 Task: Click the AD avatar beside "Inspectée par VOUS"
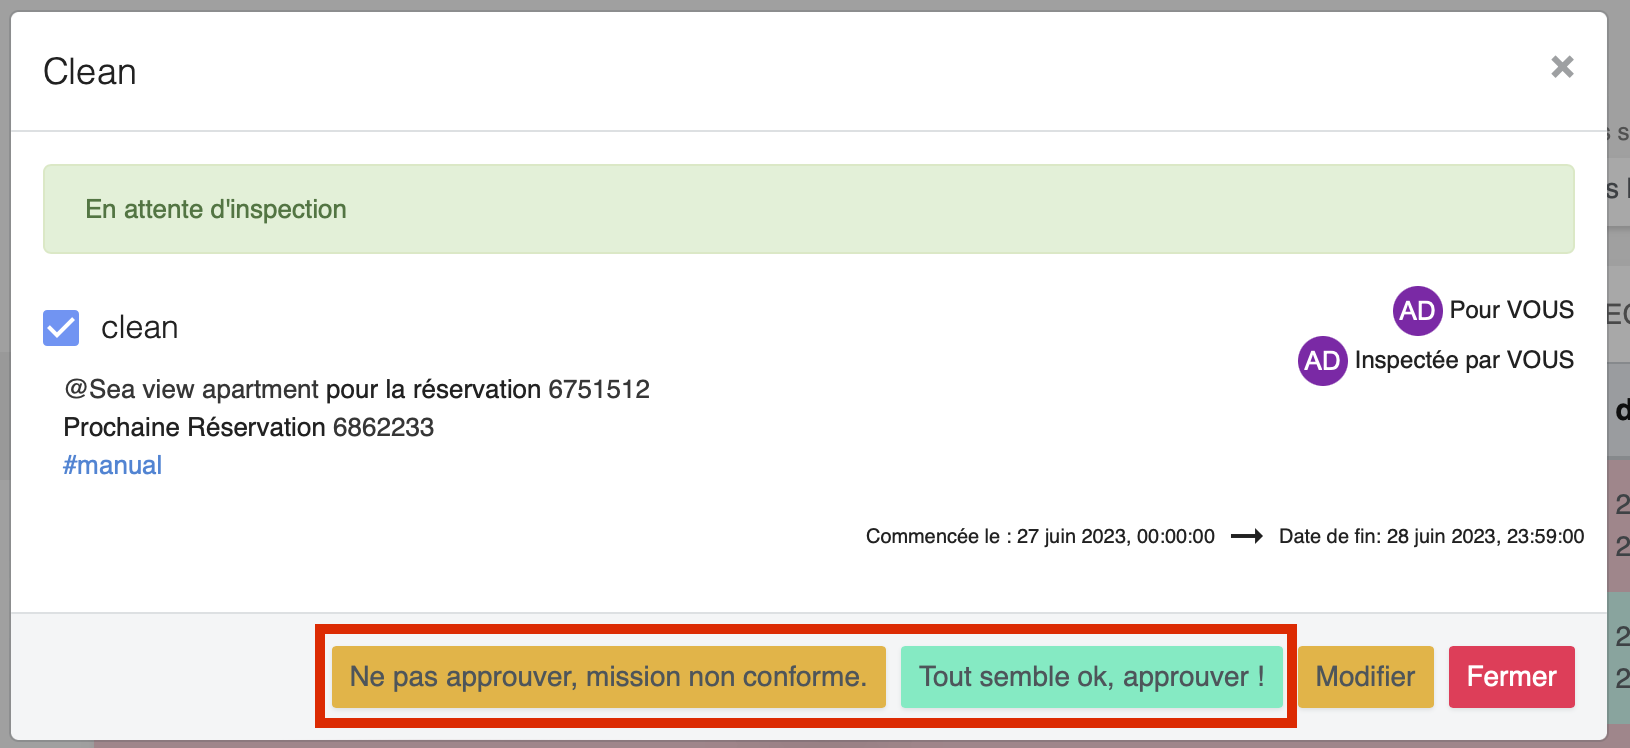[x=1322, y=361]
